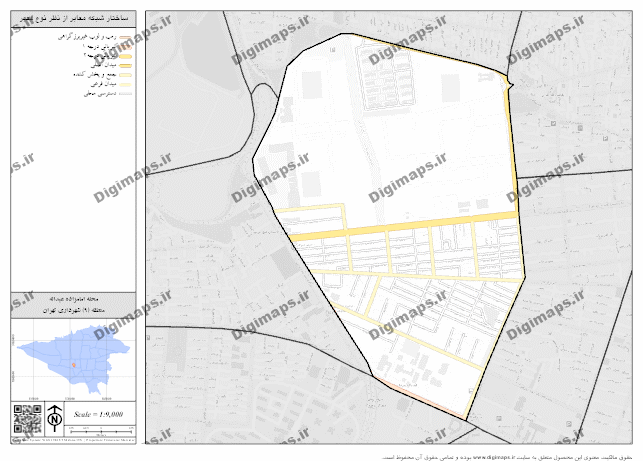Click the "میدان فرعی" legend label

pos(103,84)
